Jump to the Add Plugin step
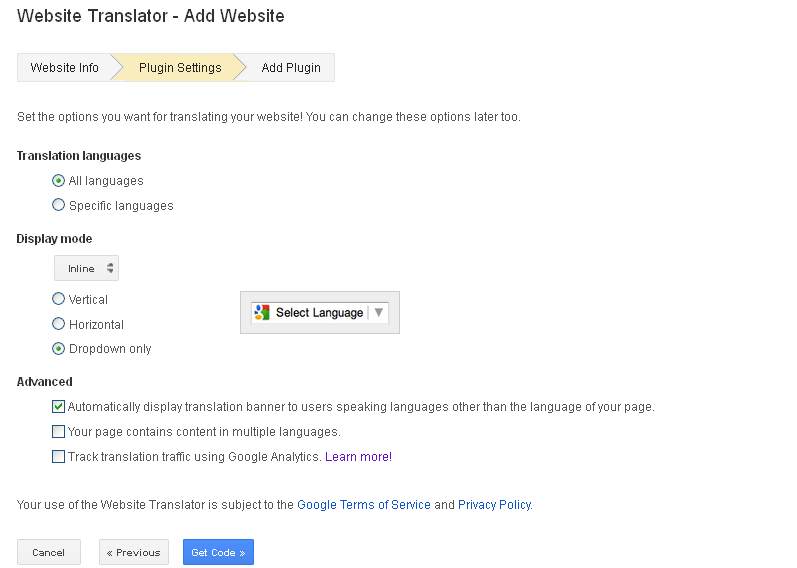The height and width of the screenshot is (568, 797). 291,68
